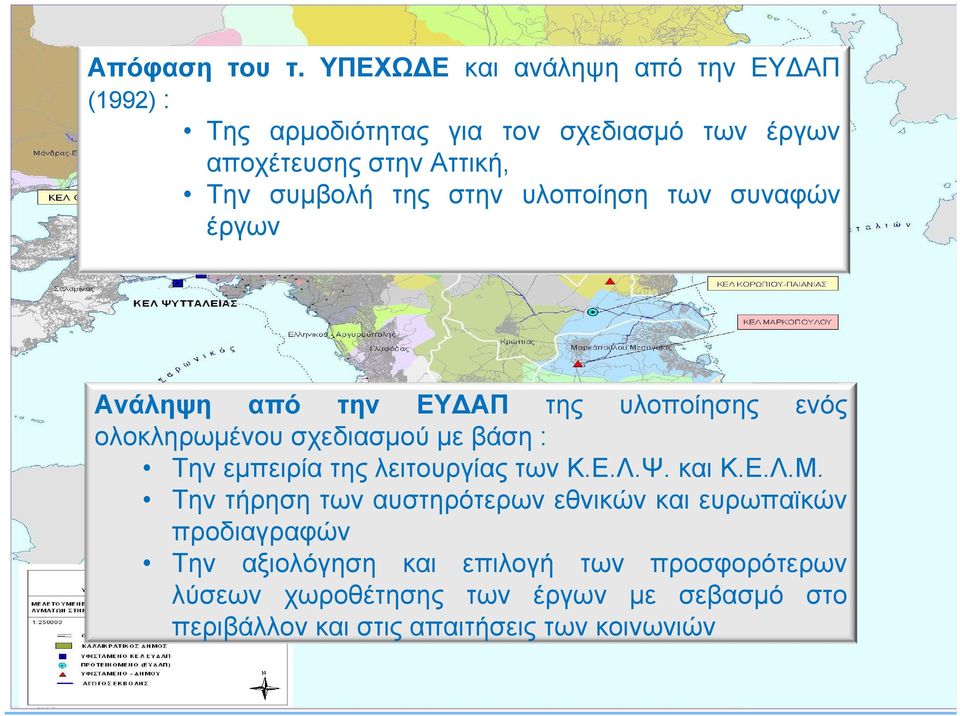
Task: Click the cyan circle symbol in the legend
Action: click(62, 665)
